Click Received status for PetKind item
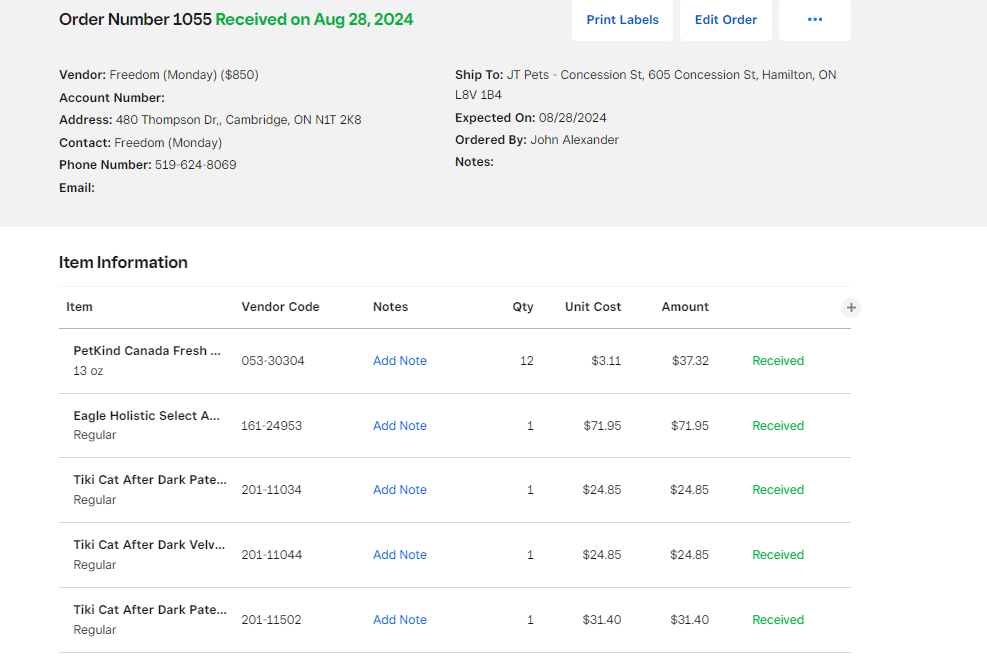 (x=777, y=361)
